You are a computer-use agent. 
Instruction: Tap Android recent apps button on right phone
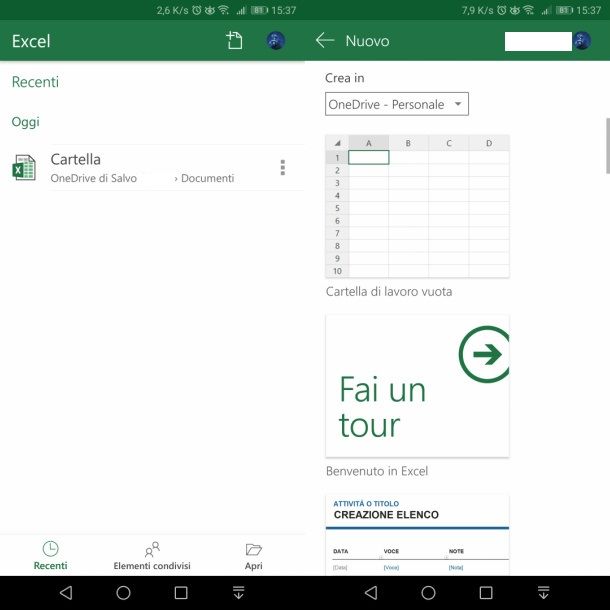486,593
